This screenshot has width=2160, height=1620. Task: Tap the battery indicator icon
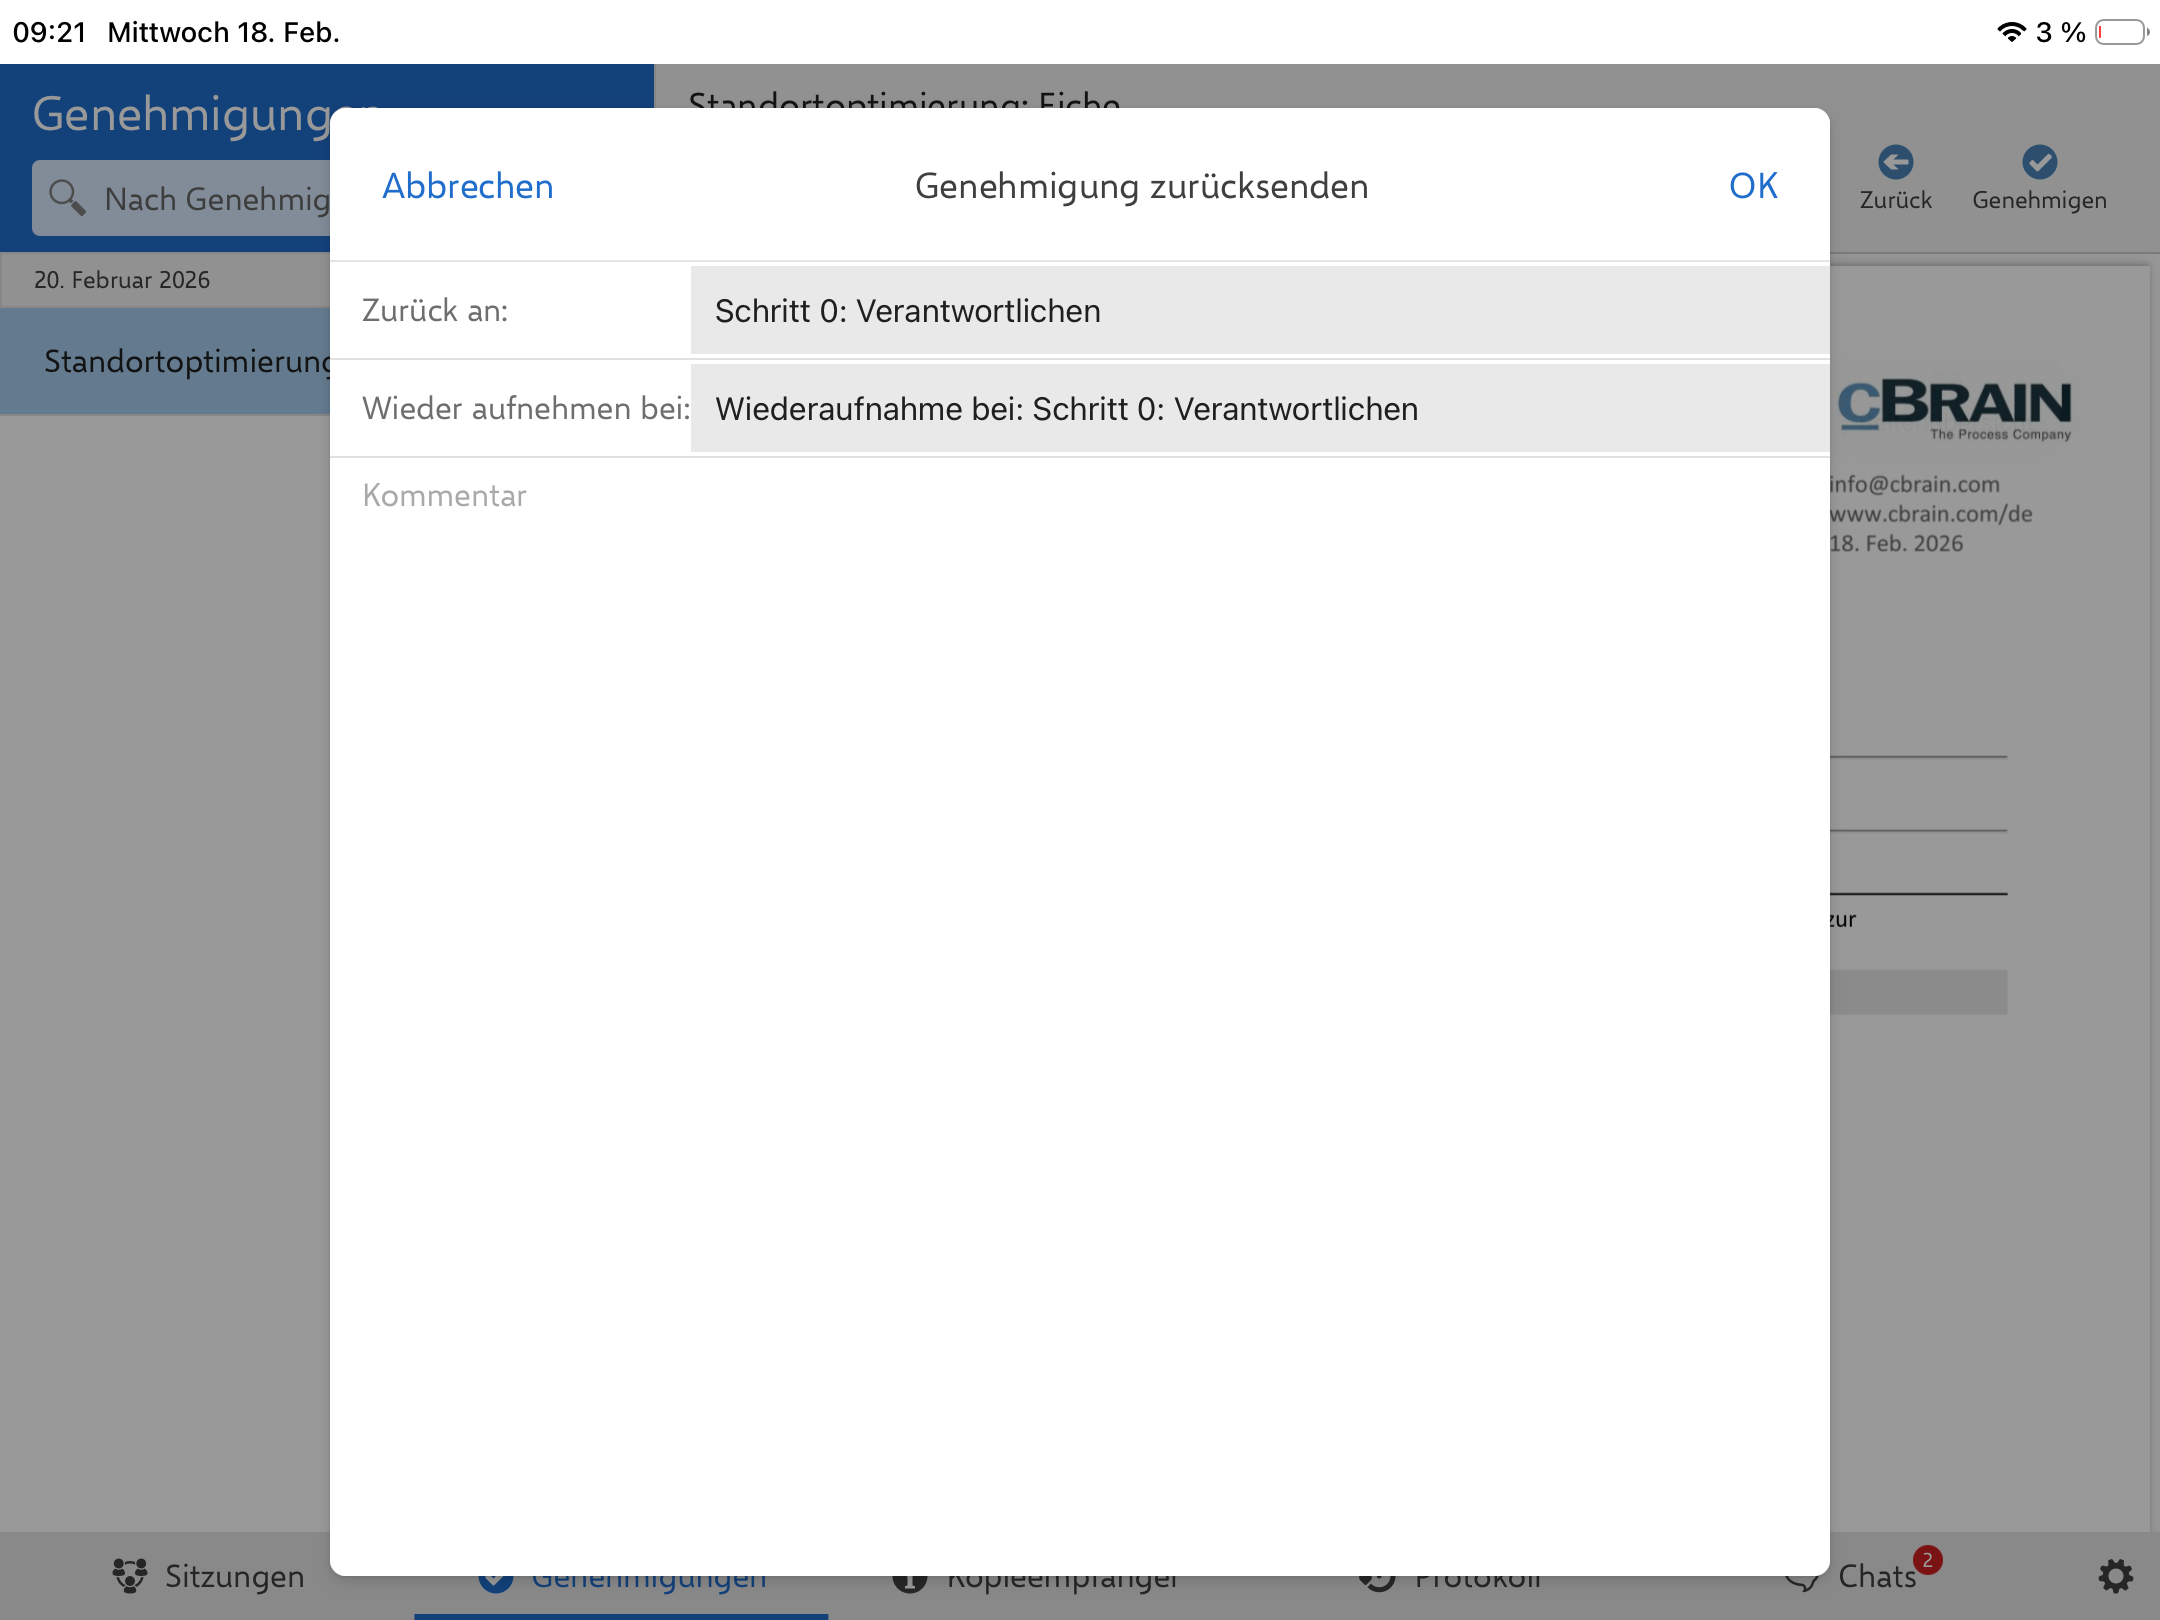pyautogui.click(x=2121, y=32)
